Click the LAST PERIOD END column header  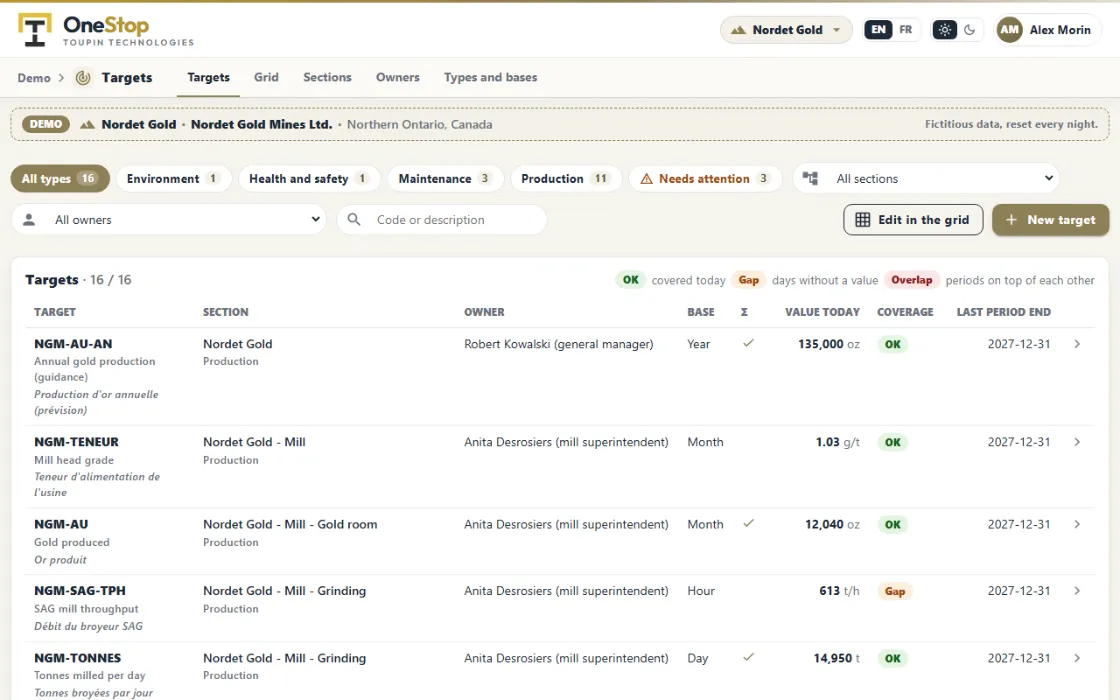tap(1004, 312)
